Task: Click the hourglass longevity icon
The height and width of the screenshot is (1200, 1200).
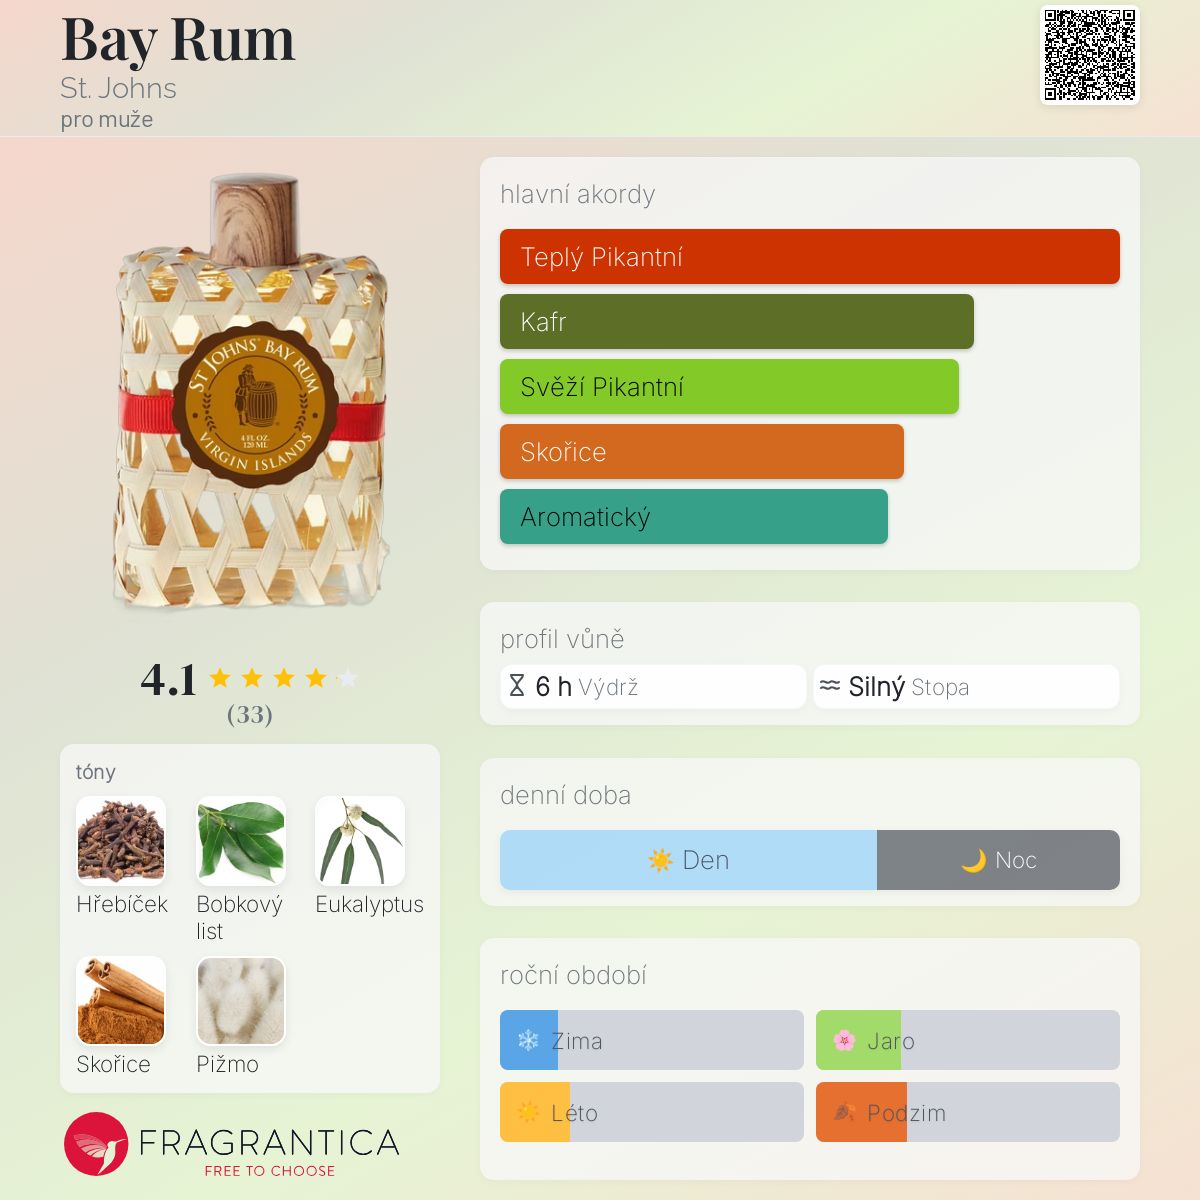Action: [517, 686]
